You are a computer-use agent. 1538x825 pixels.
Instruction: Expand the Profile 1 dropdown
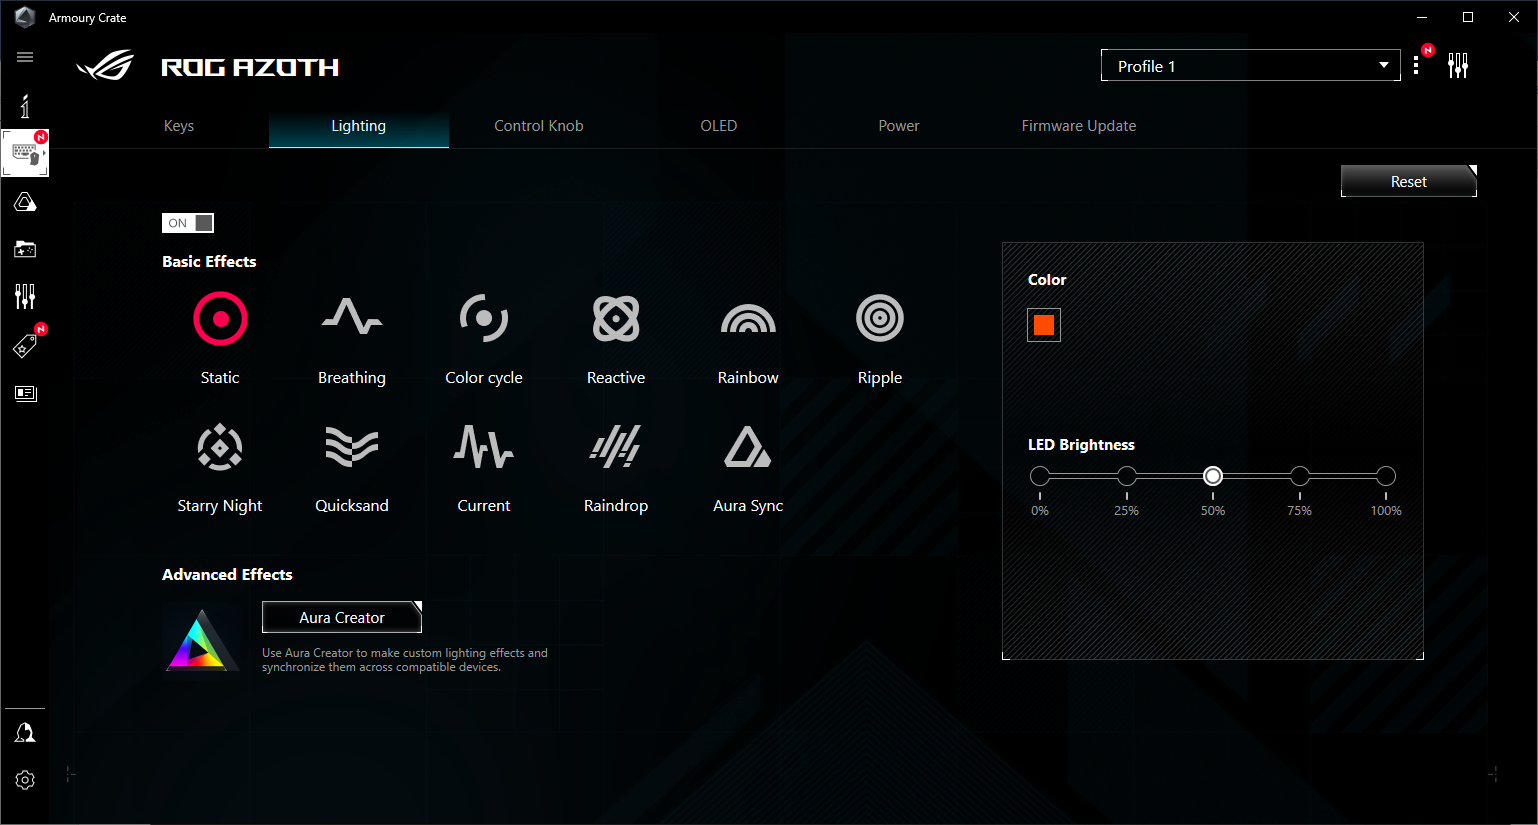1250,66
